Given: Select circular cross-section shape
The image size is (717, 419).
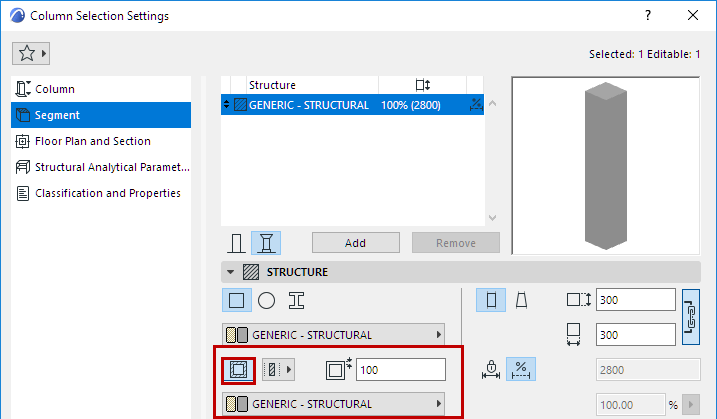Looking at the screenshot, I should click(x=267, y=301).
